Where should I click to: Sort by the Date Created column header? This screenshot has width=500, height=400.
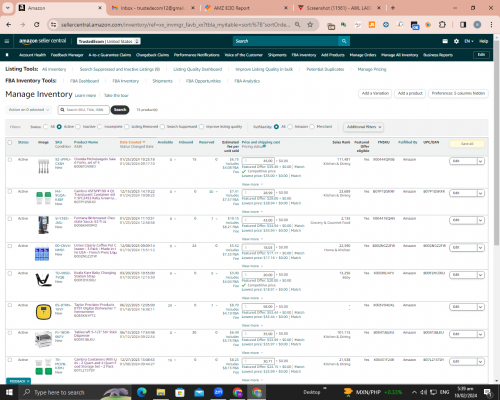(x=132, y=142)
